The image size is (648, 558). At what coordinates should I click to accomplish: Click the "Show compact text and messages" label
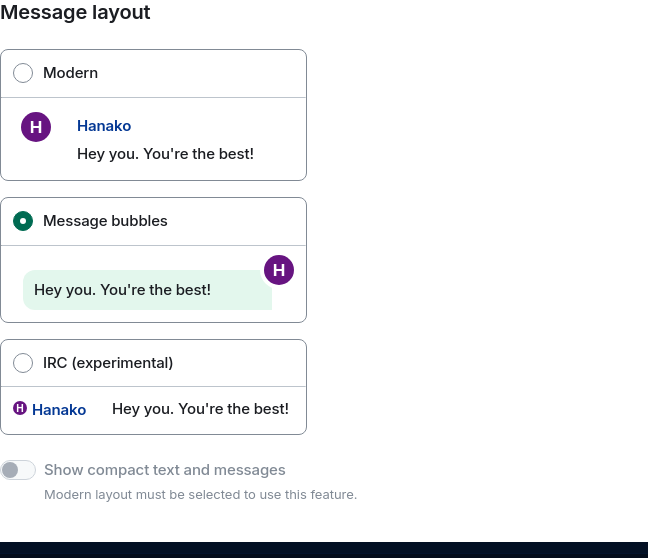(165, 470)
